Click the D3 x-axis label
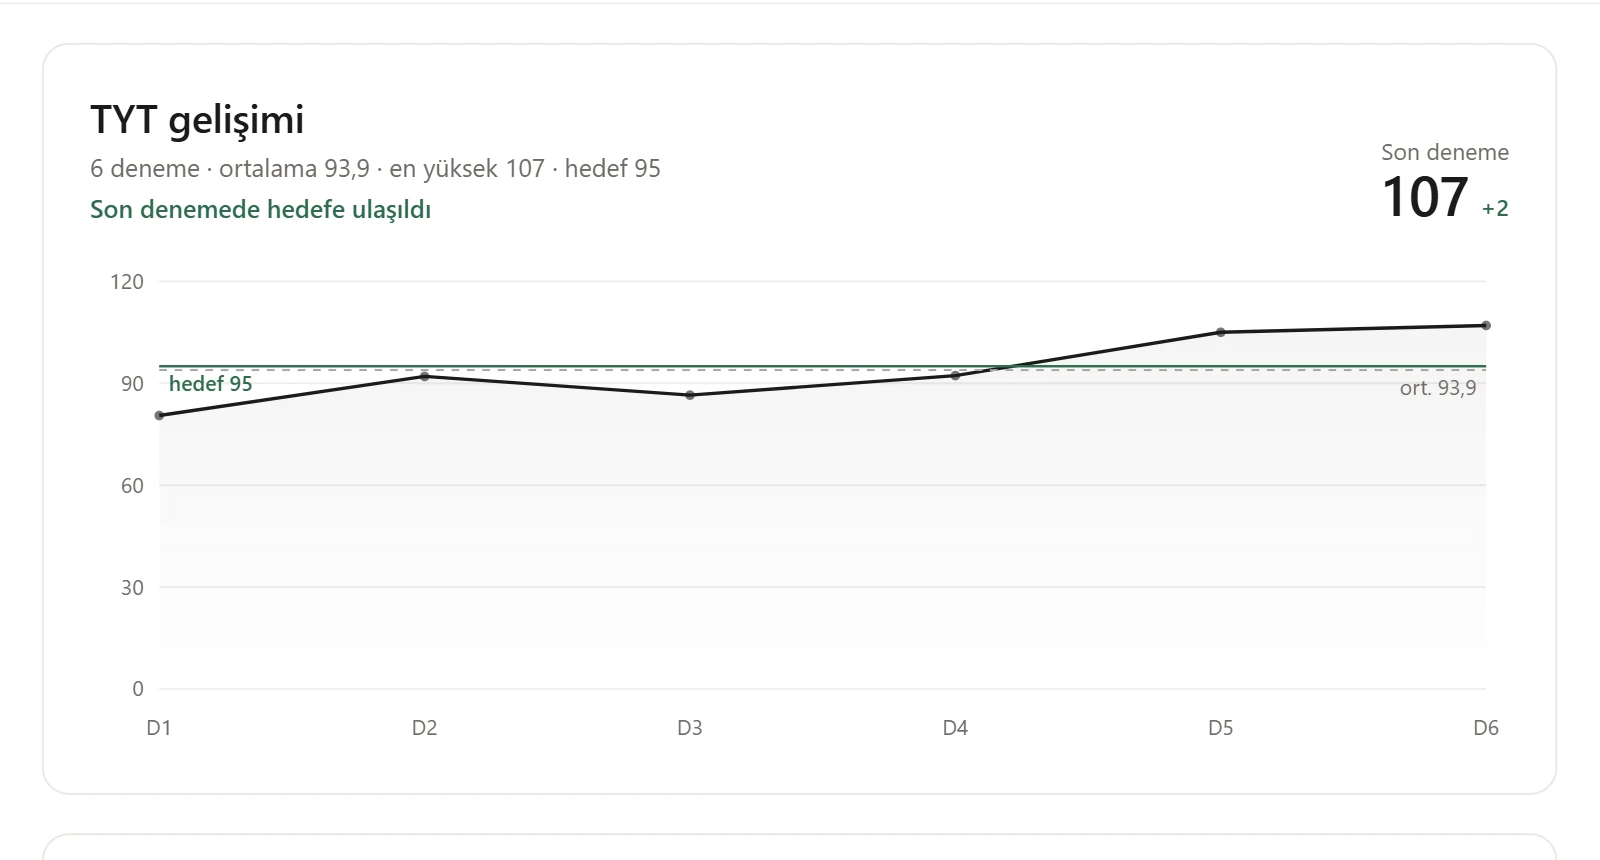Image resolution: width=1600 pixels, height=860 pixels. point(690,727)
